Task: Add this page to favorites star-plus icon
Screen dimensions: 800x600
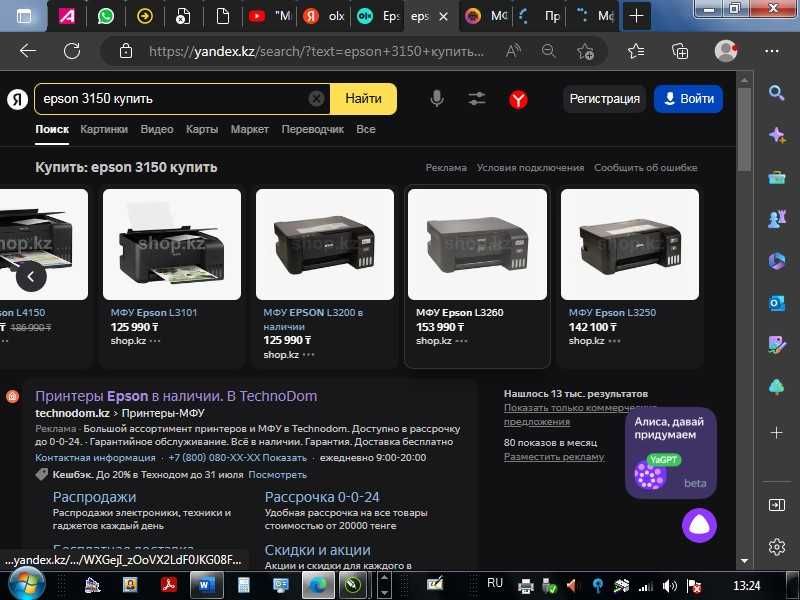Action: (585, 51)
